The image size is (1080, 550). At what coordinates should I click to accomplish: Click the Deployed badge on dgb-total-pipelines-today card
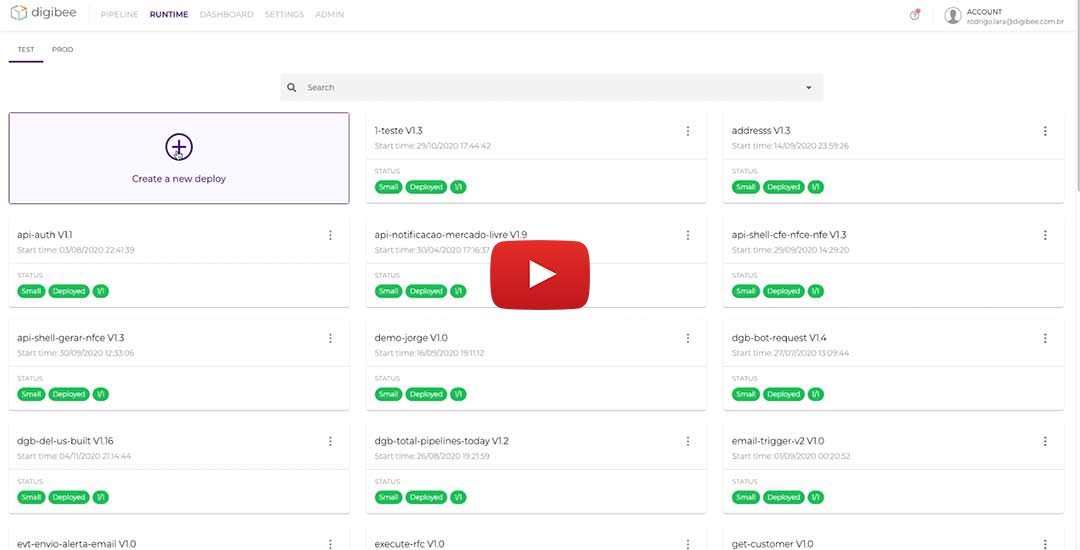(x=426, y=498)
